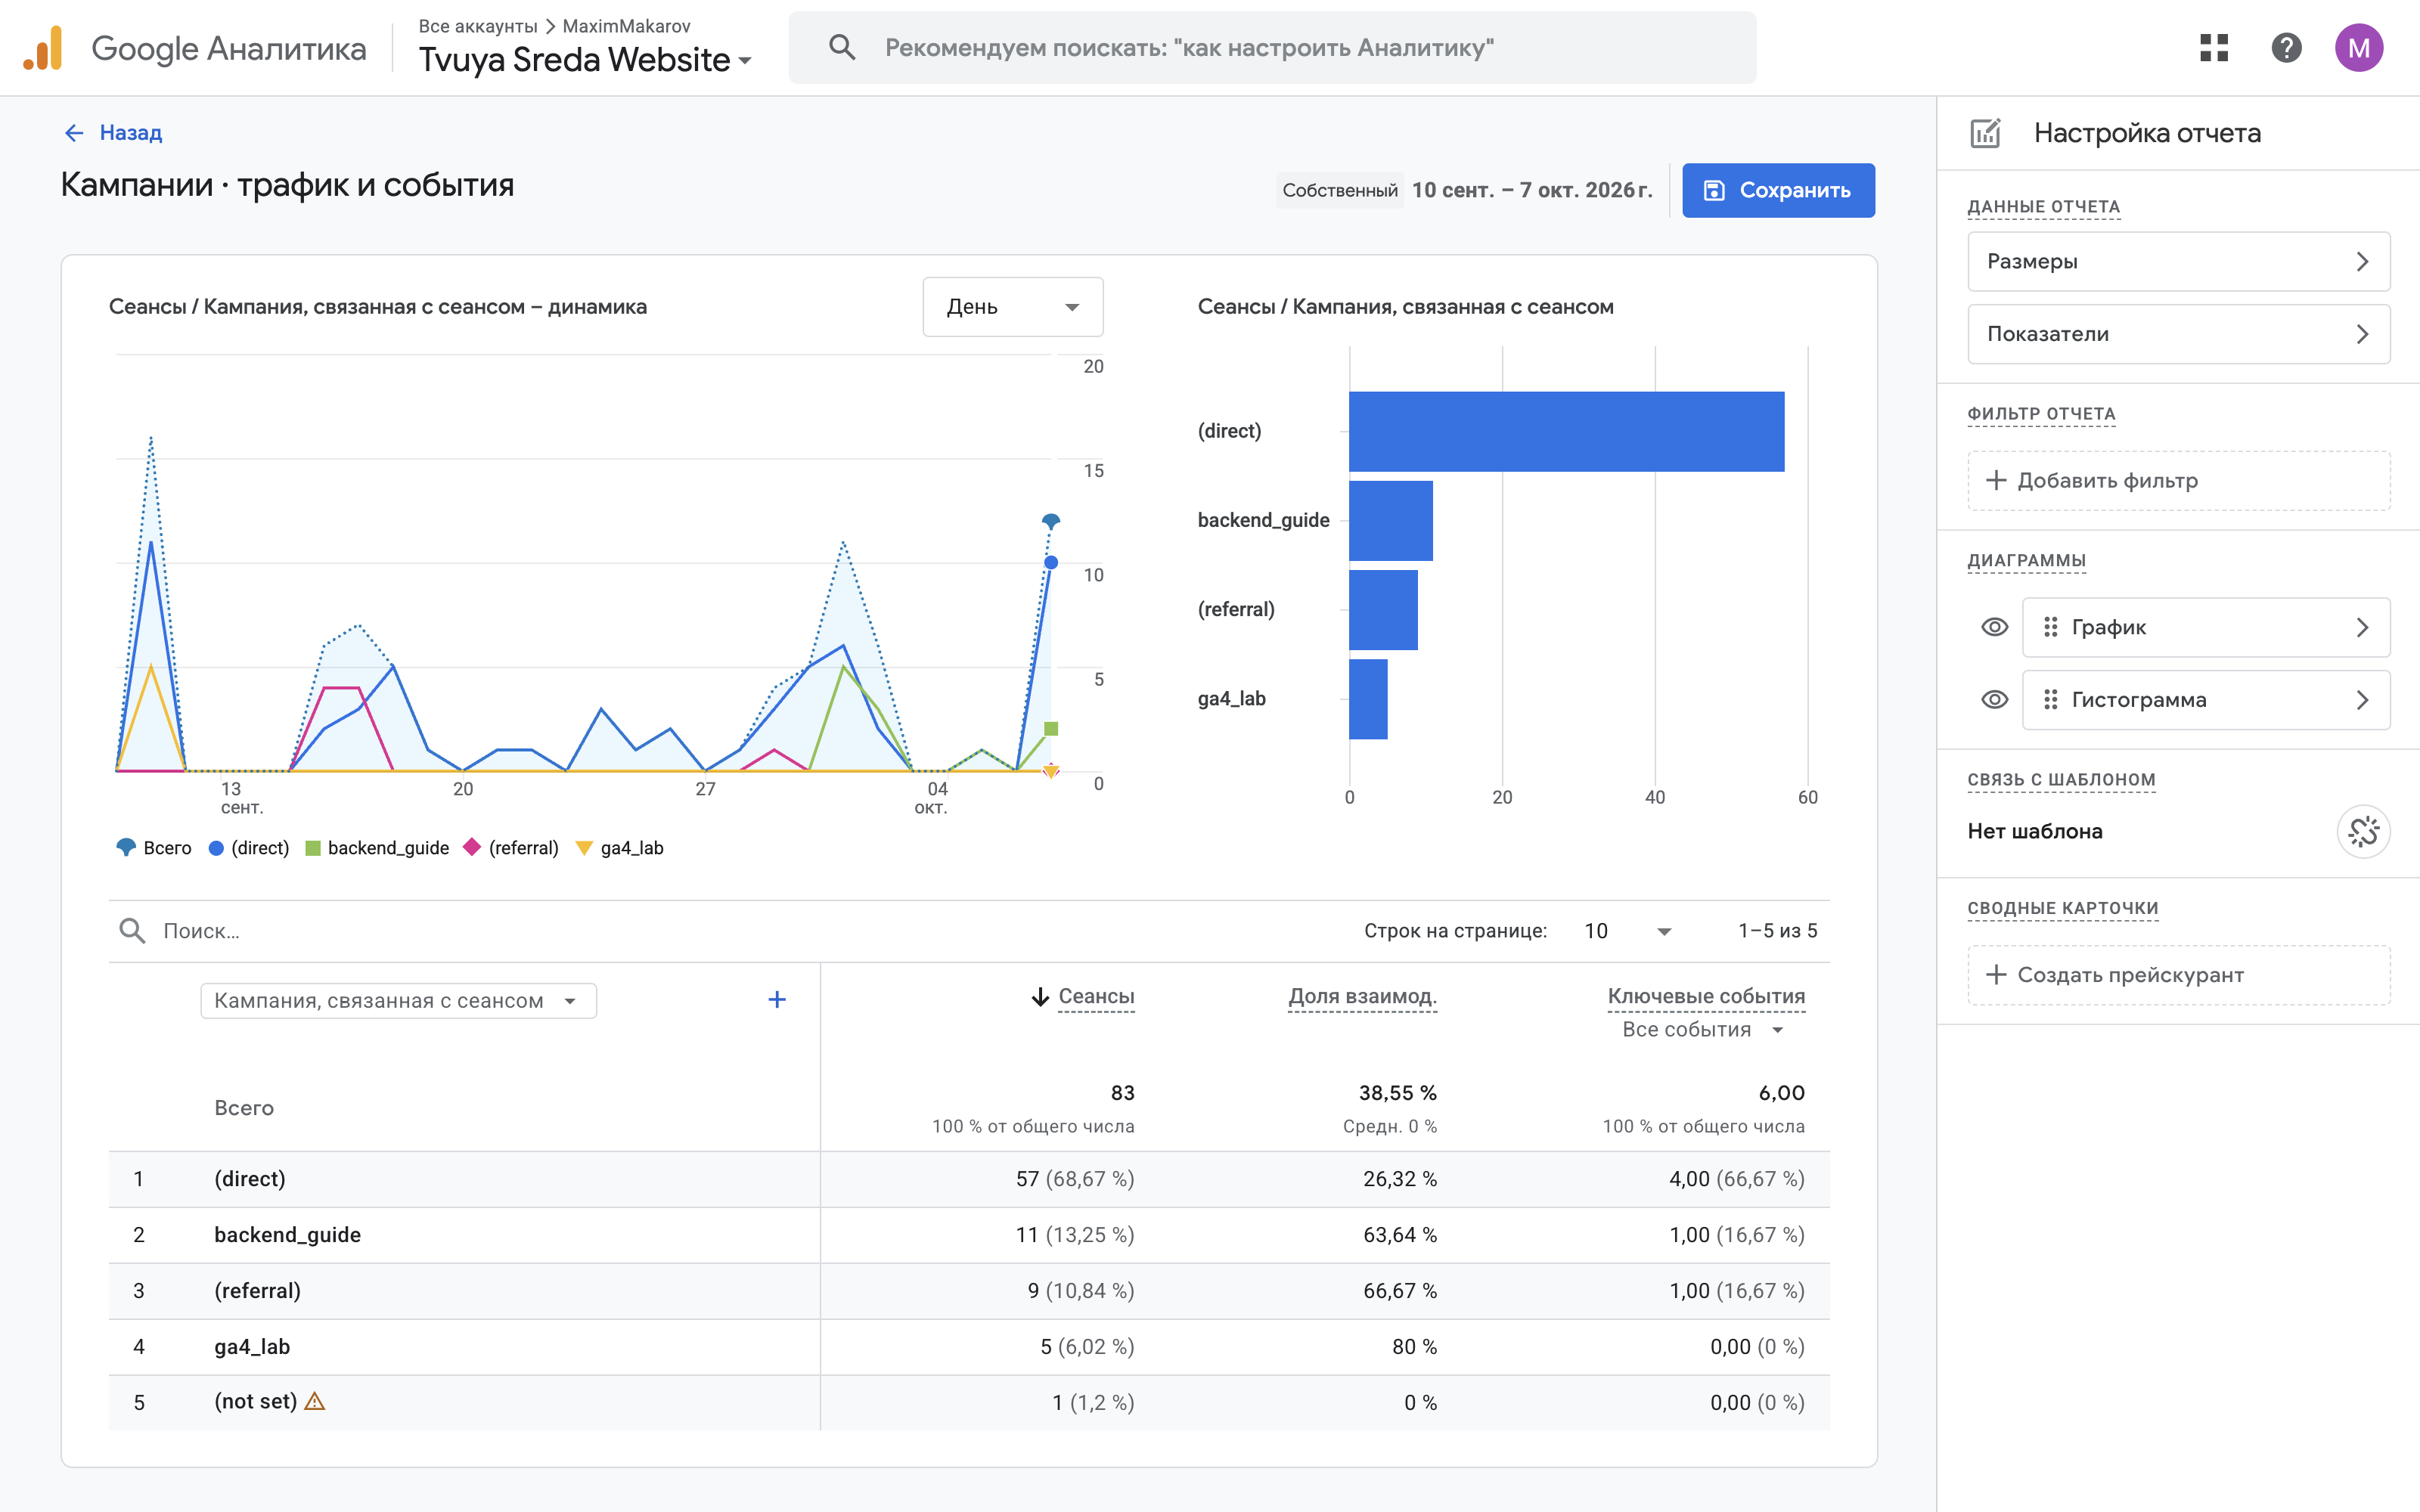This screenshot has width=2420, height=1512.
Task: Click the drag handle icon on График
Action: pyautogui.click(x=2050, y=627)
